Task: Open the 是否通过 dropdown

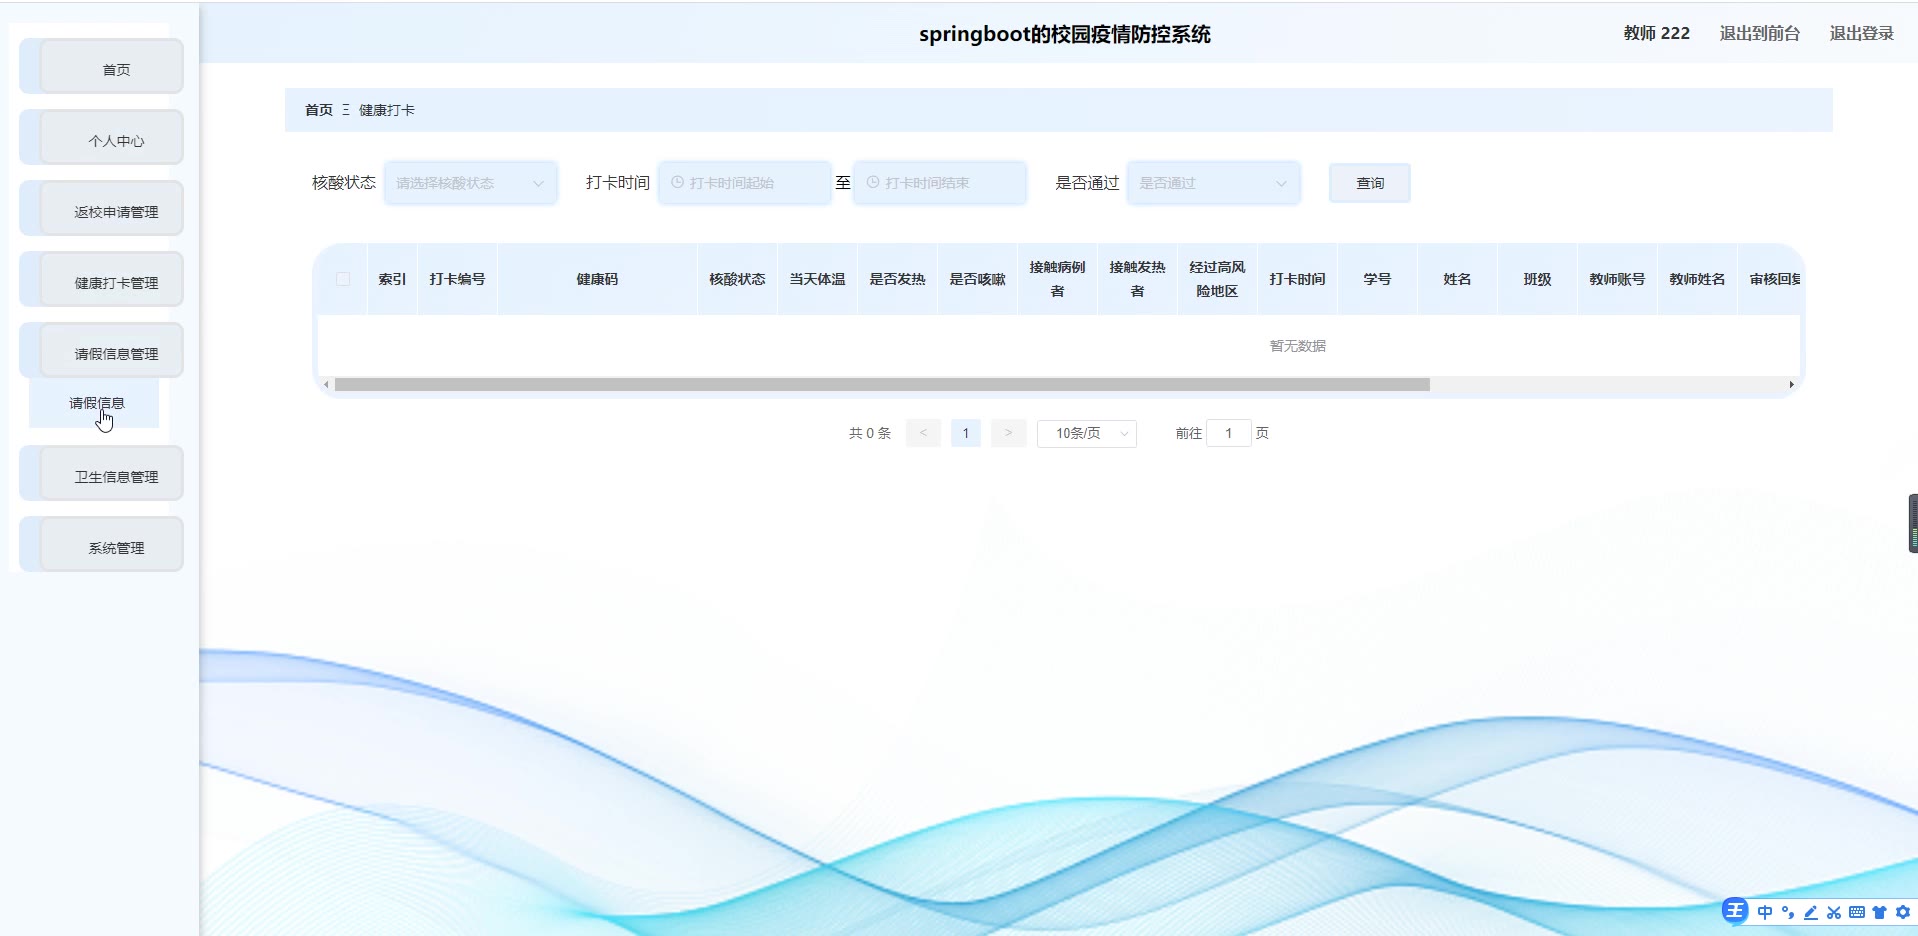Action: (x=1214, y=183)
